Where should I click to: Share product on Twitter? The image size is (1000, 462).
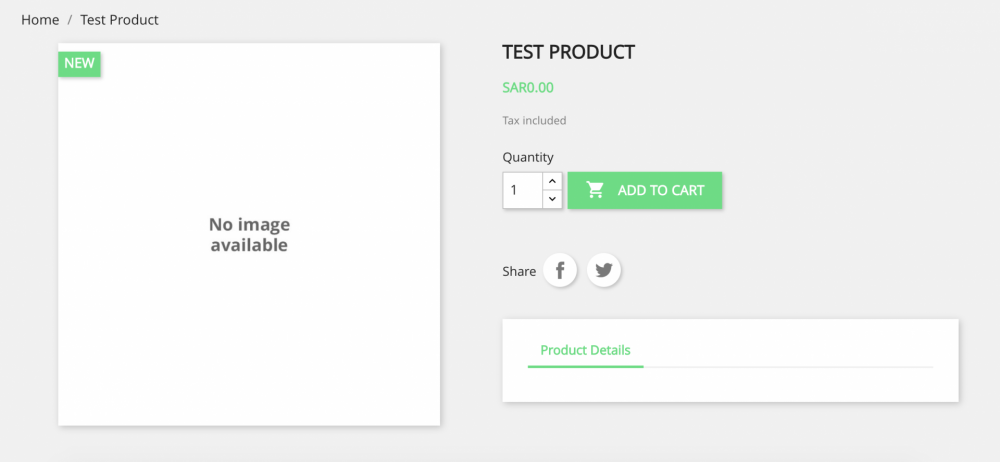pyautogui.click(x=604, y=270)
